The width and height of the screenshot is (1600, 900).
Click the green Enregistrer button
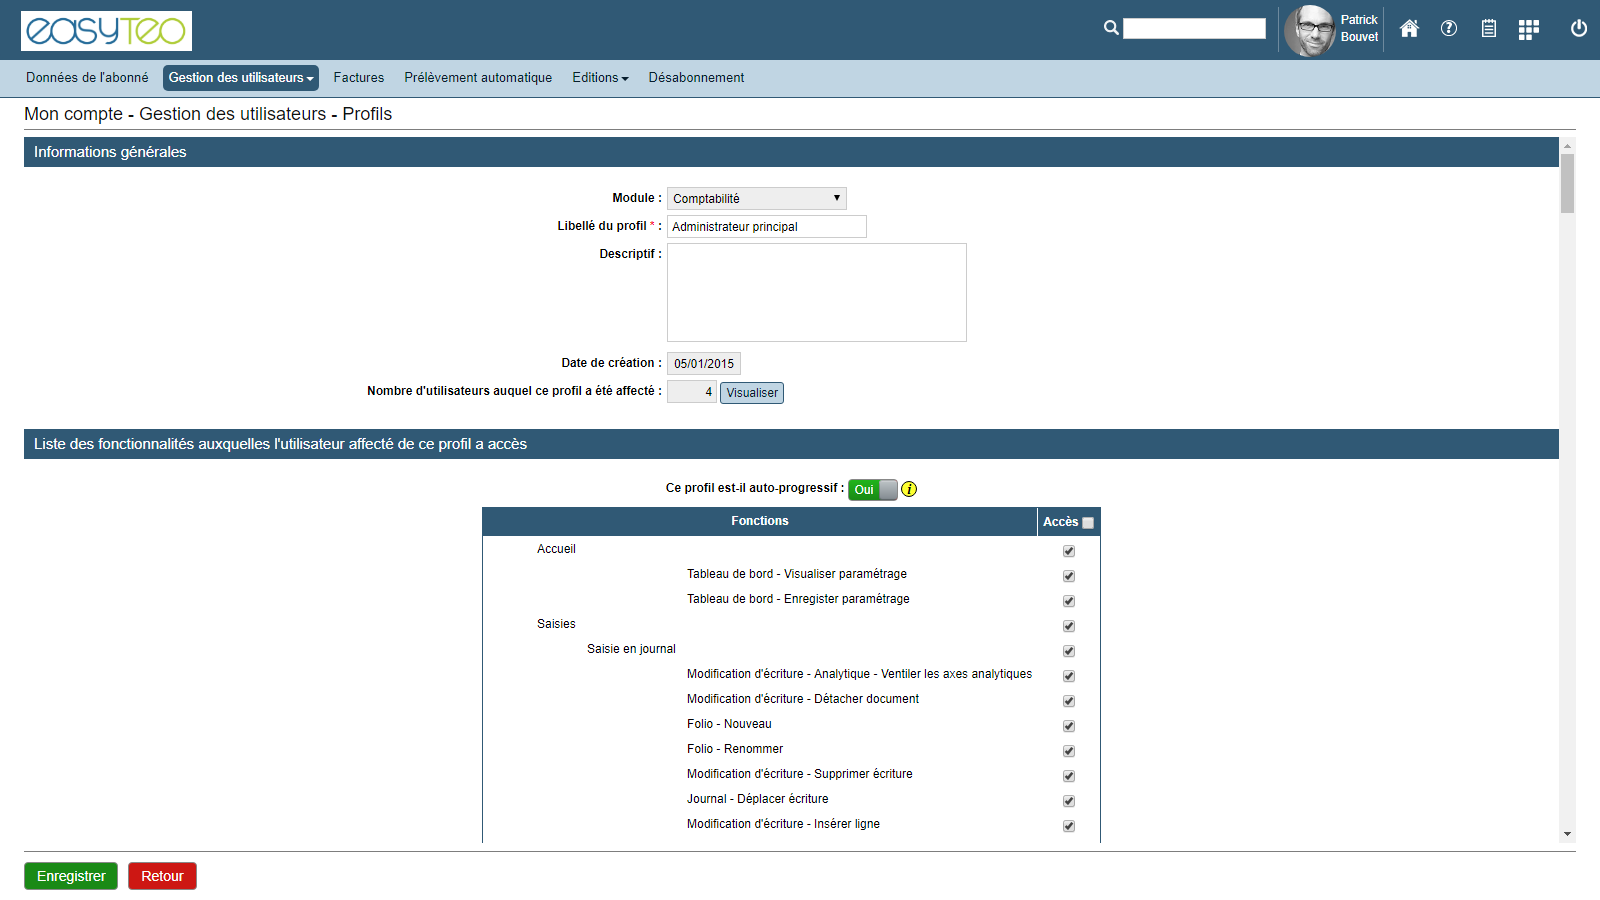tap(71, 876)
